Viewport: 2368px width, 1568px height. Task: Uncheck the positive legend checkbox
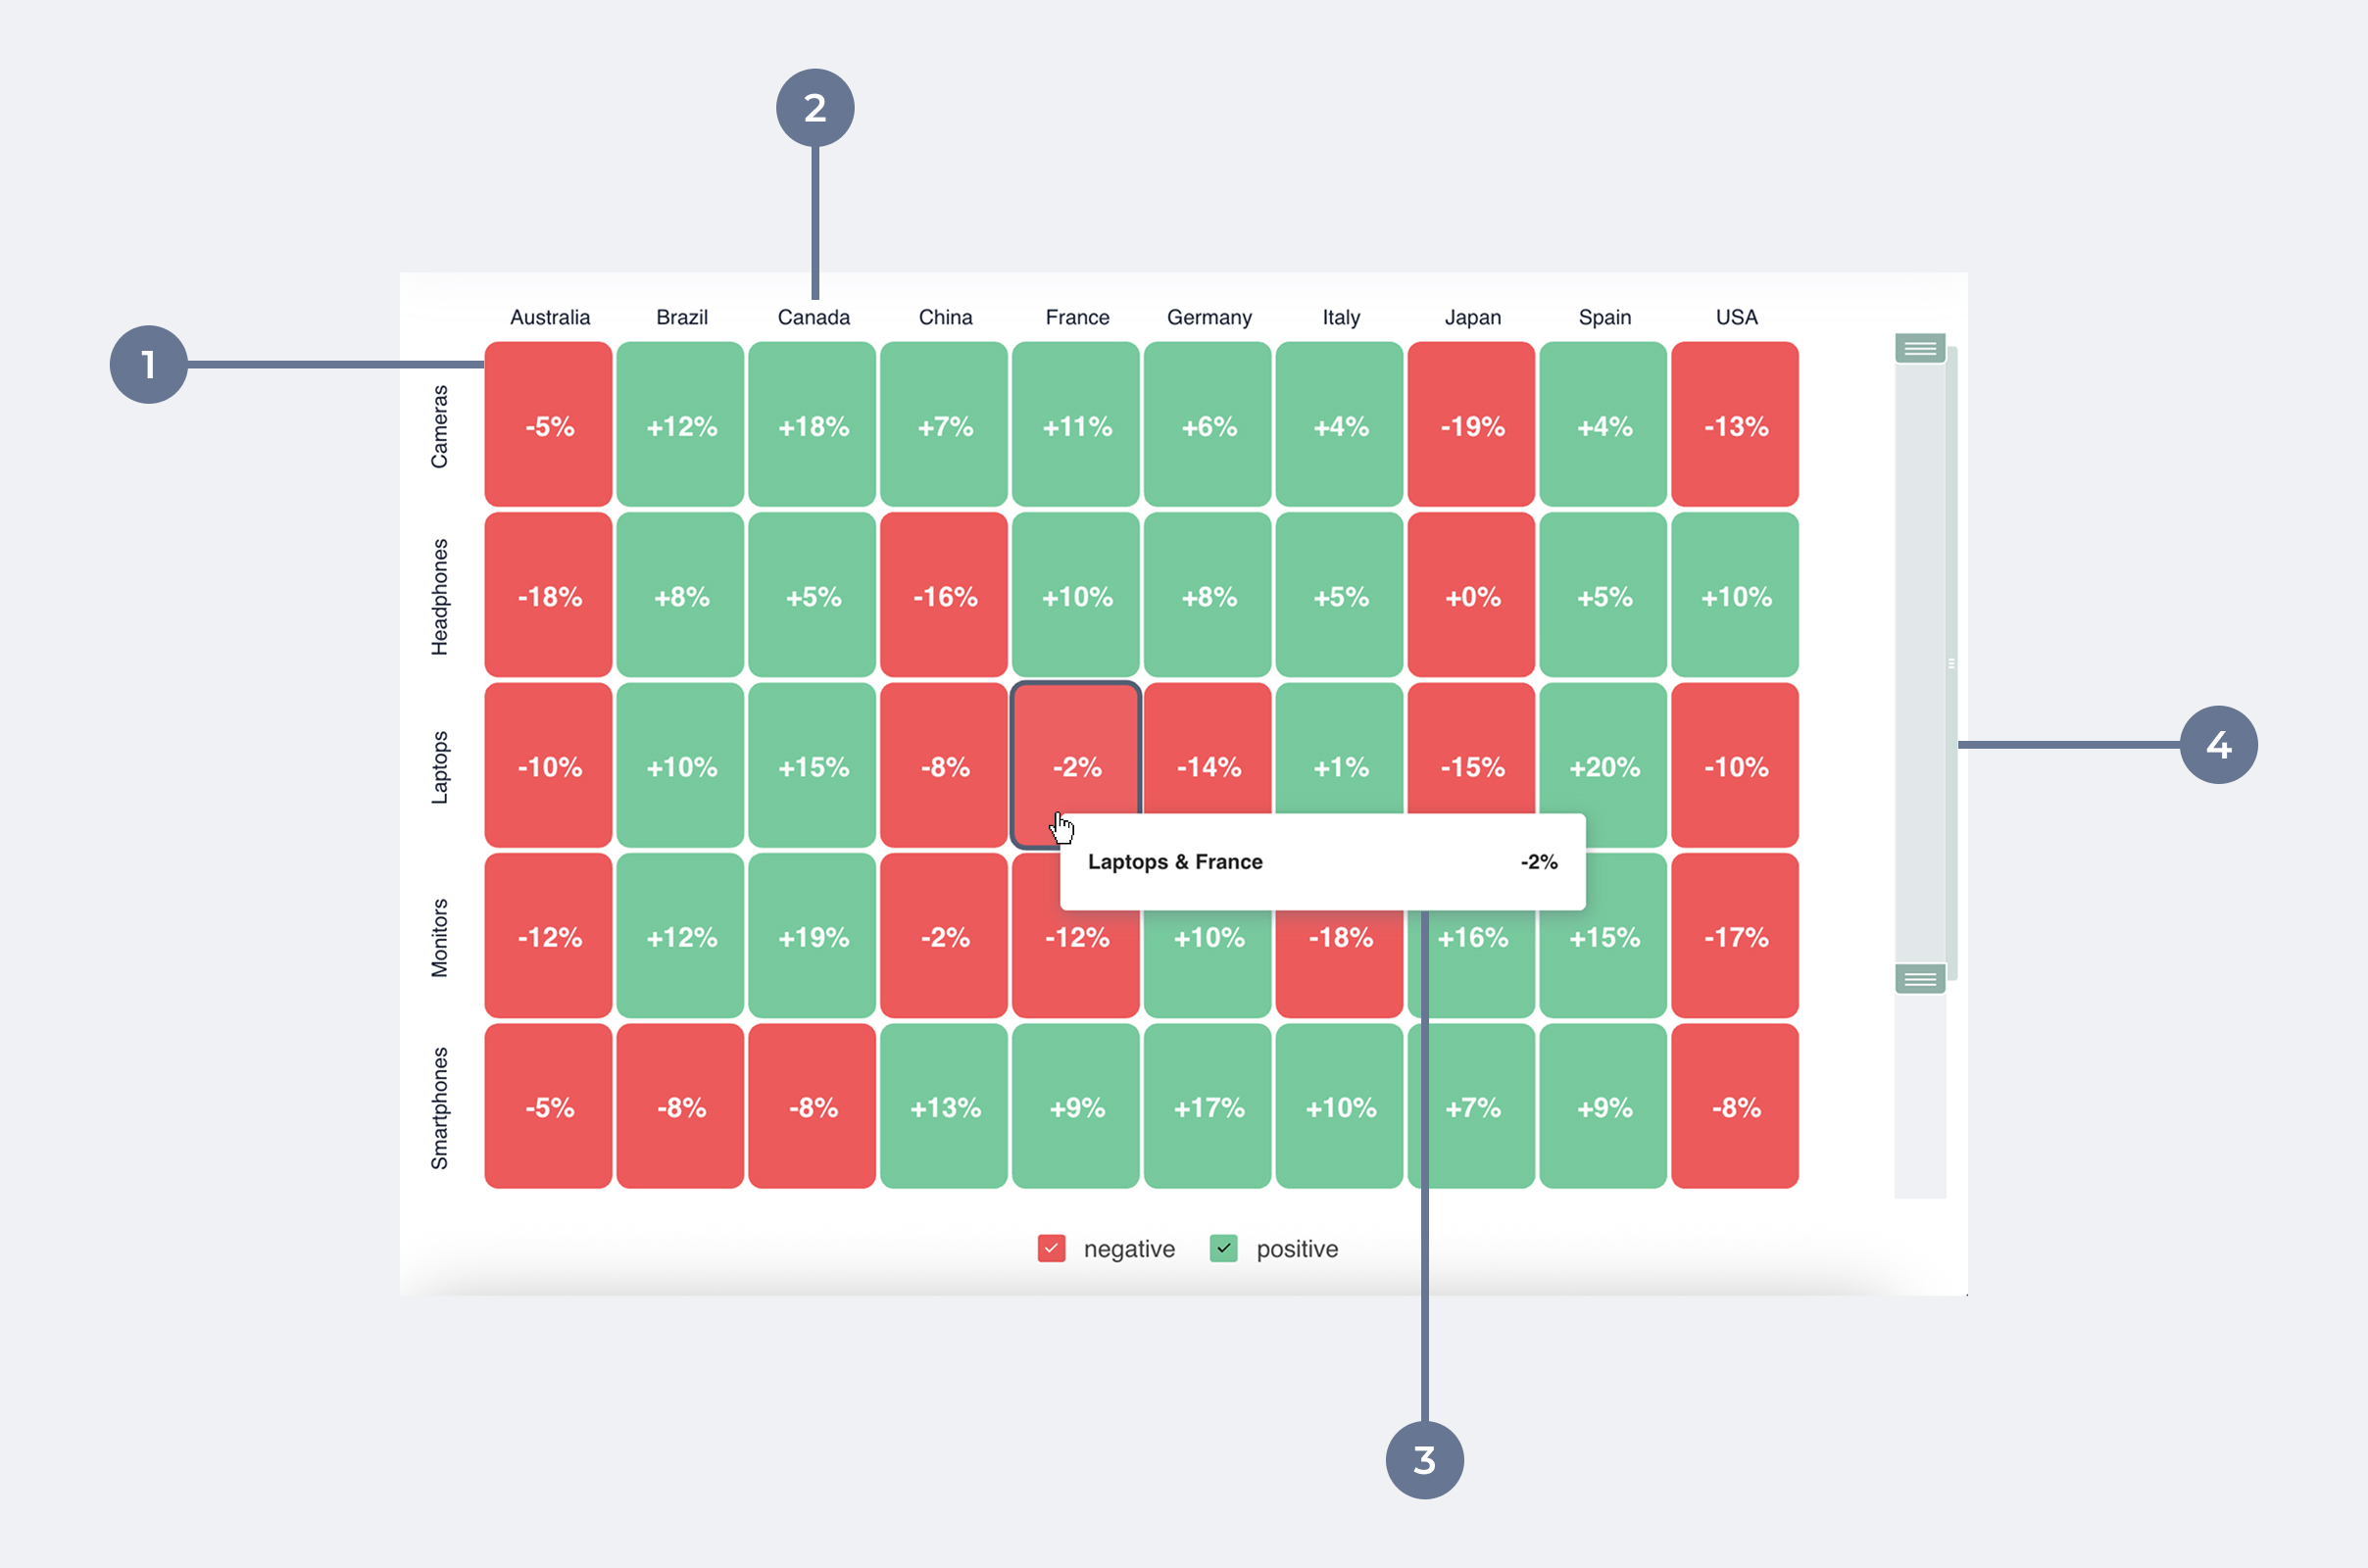click(1223, 1248)
